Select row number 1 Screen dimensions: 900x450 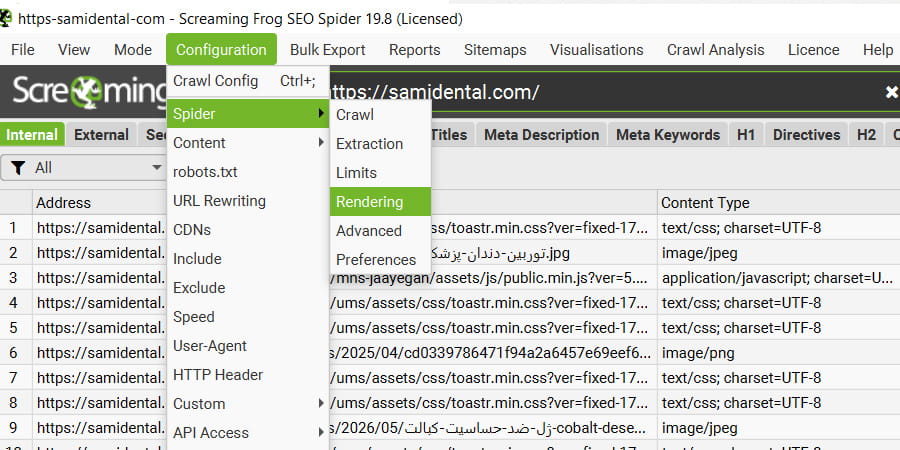click(13, 228)
